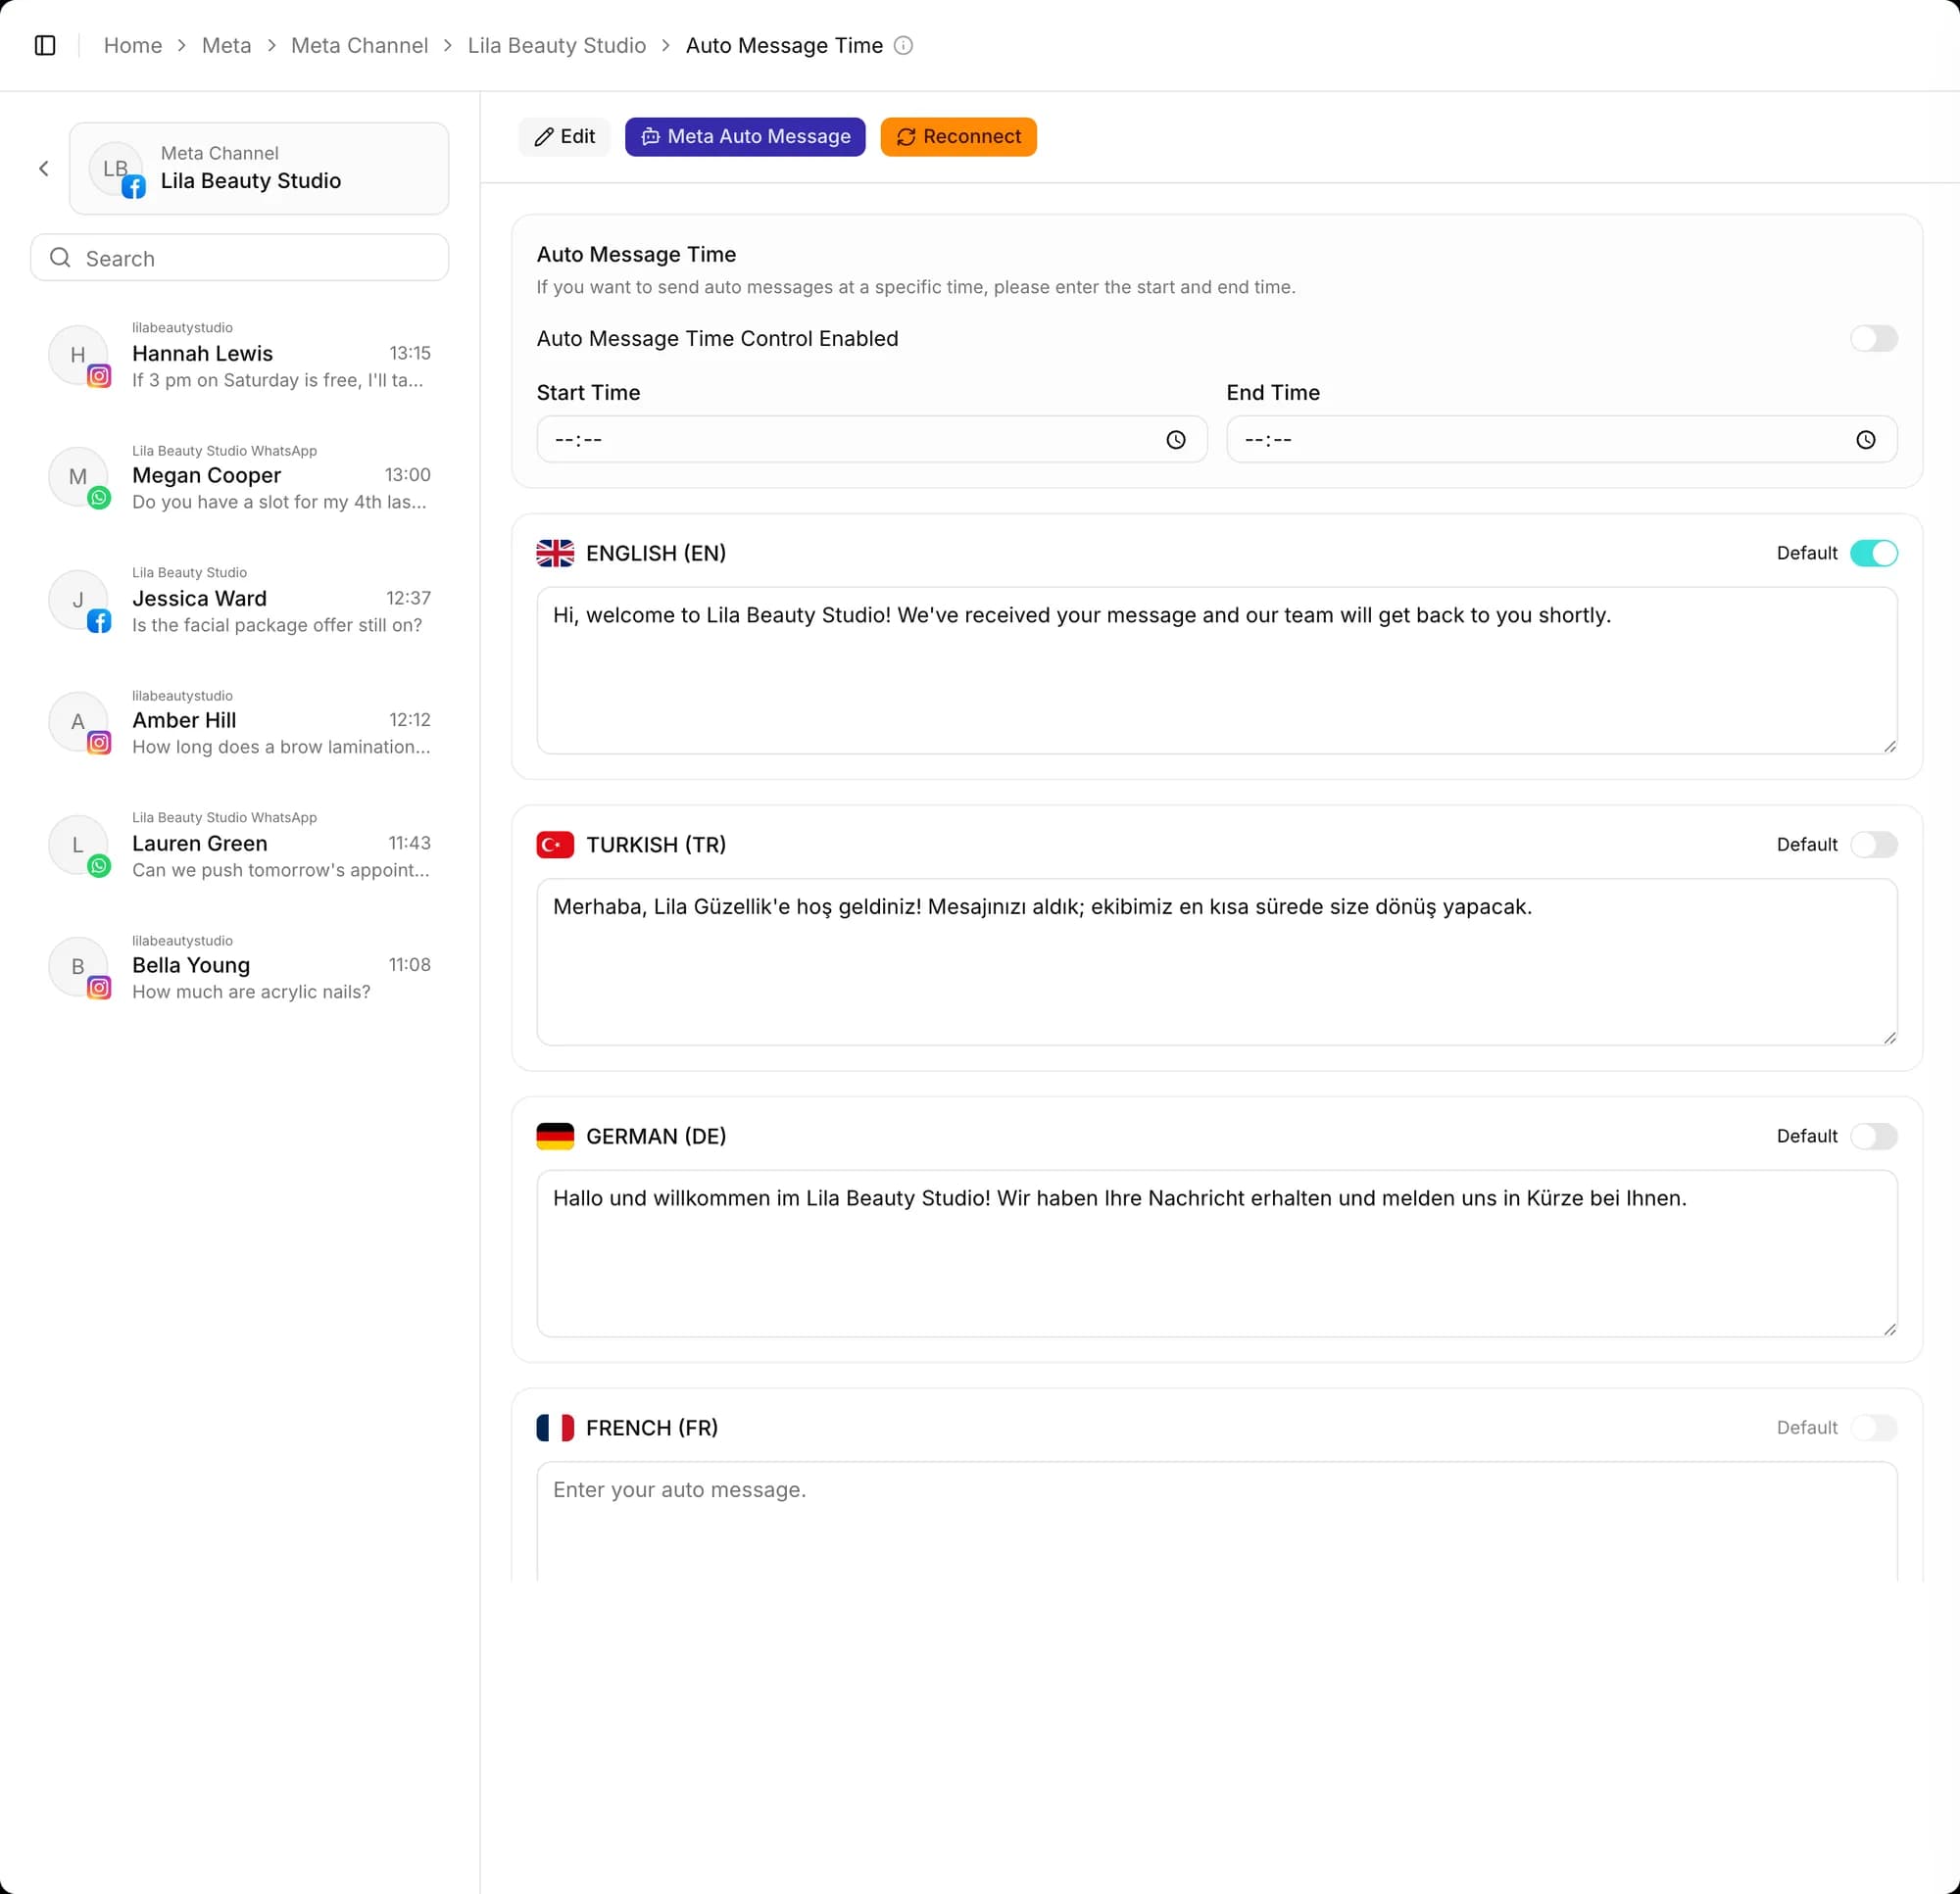Toggle the sidebar panel icon
The height and width of the screenshot is (1894, 1960).
[45, 45]
